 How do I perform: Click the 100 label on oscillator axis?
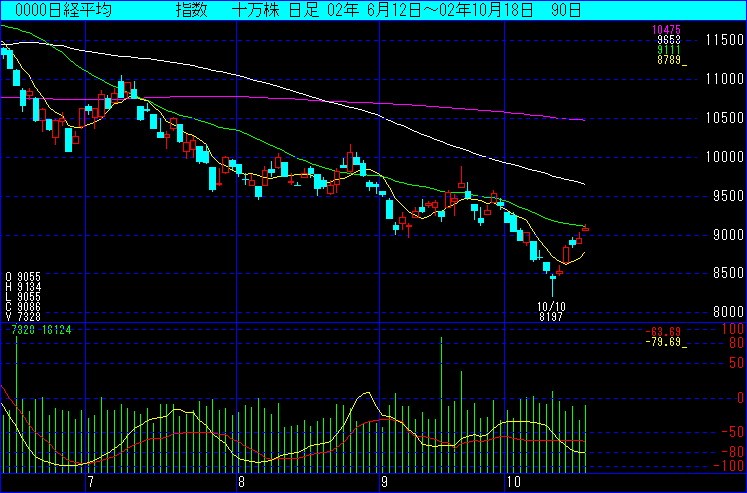[733, 329]
